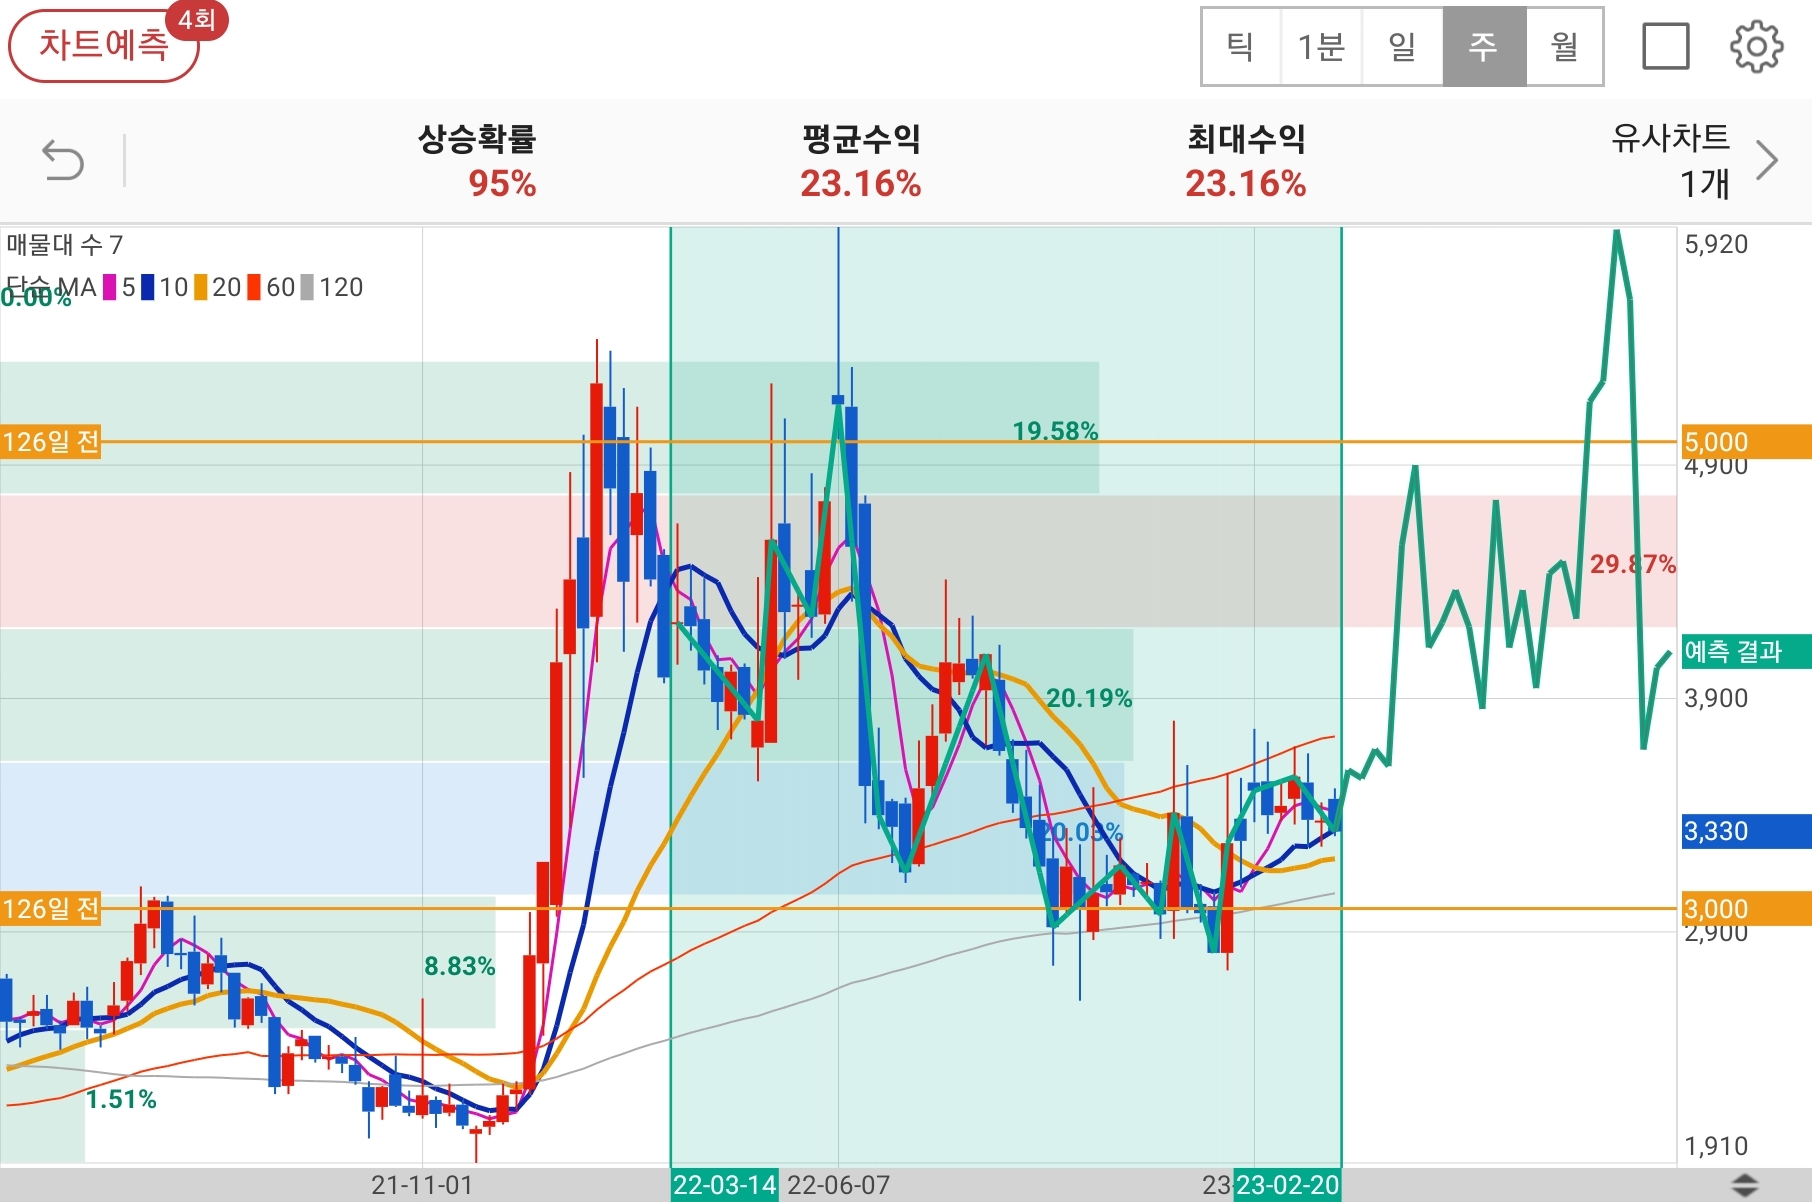
Task: Tap the 차트예측 button
Action: [103, 45]
